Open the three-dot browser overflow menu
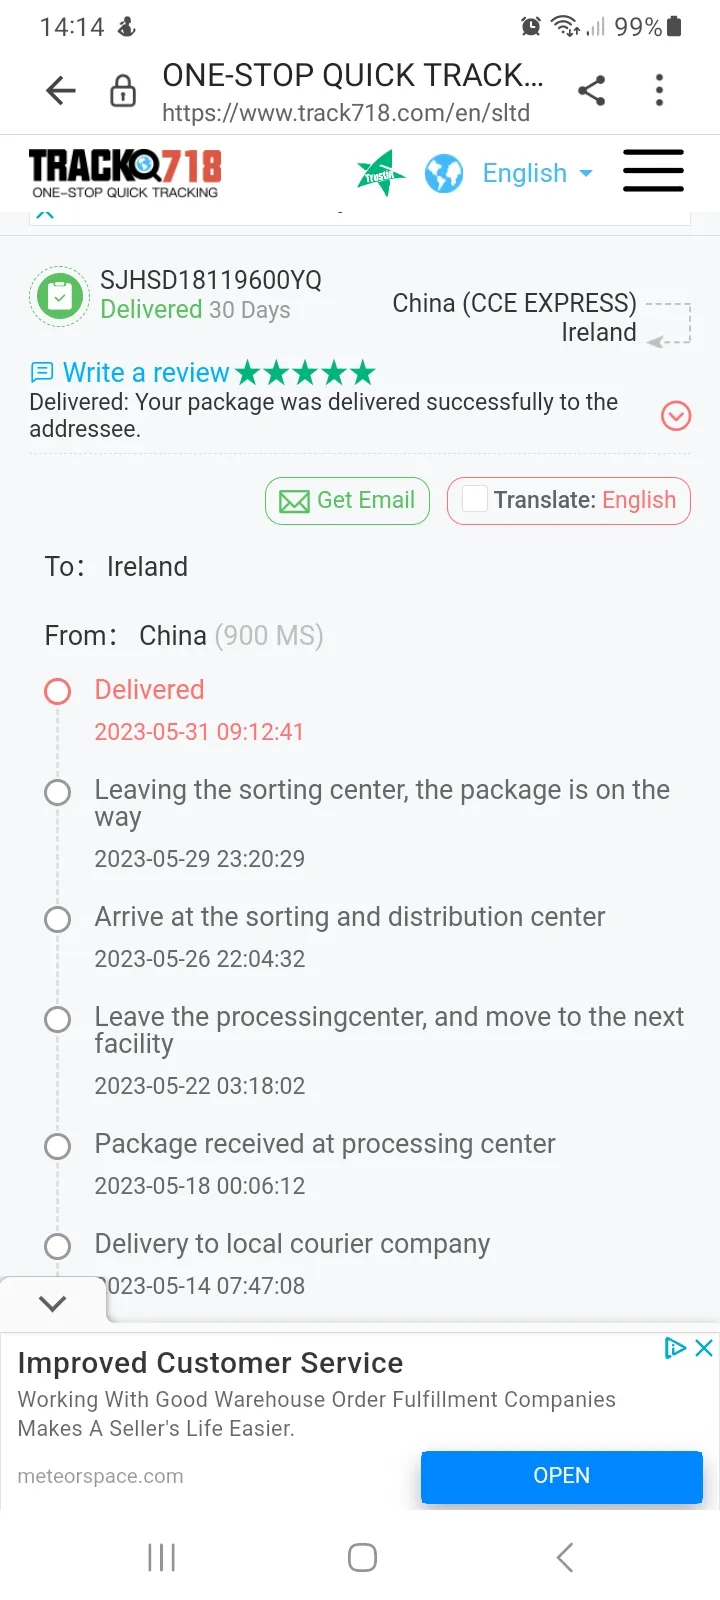 659,91
